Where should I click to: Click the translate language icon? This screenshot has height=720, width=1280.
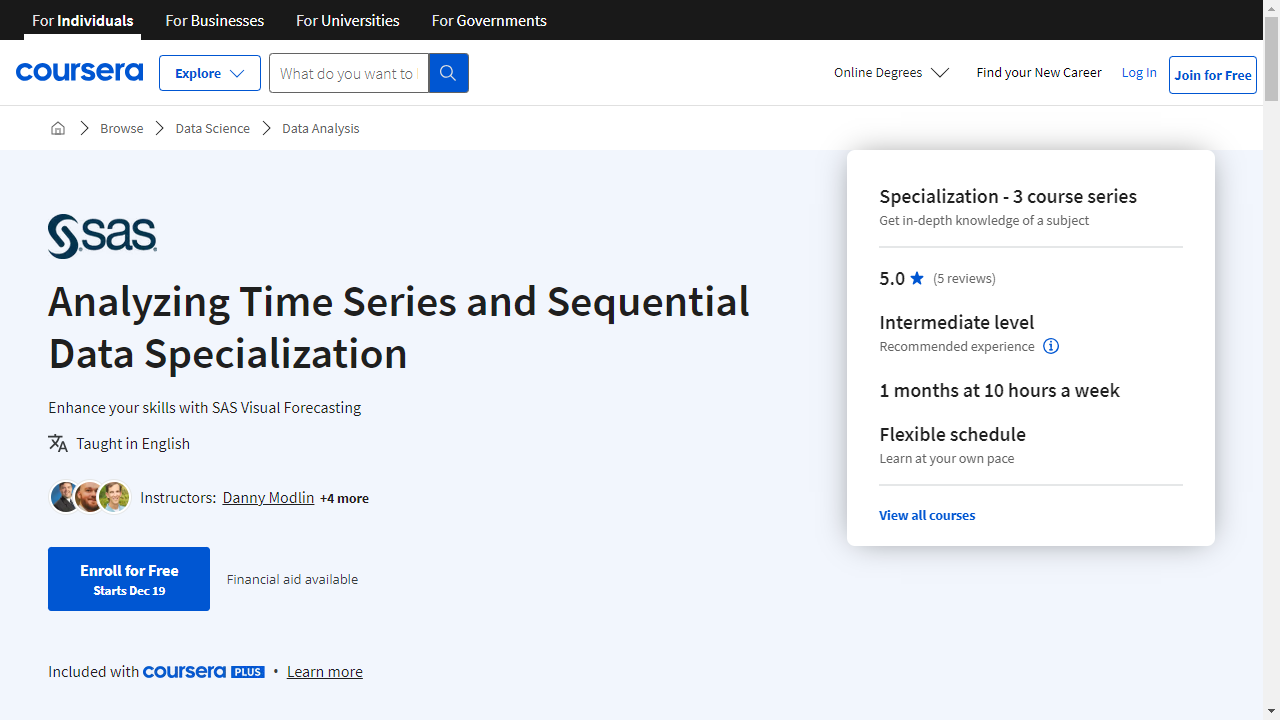58,443
